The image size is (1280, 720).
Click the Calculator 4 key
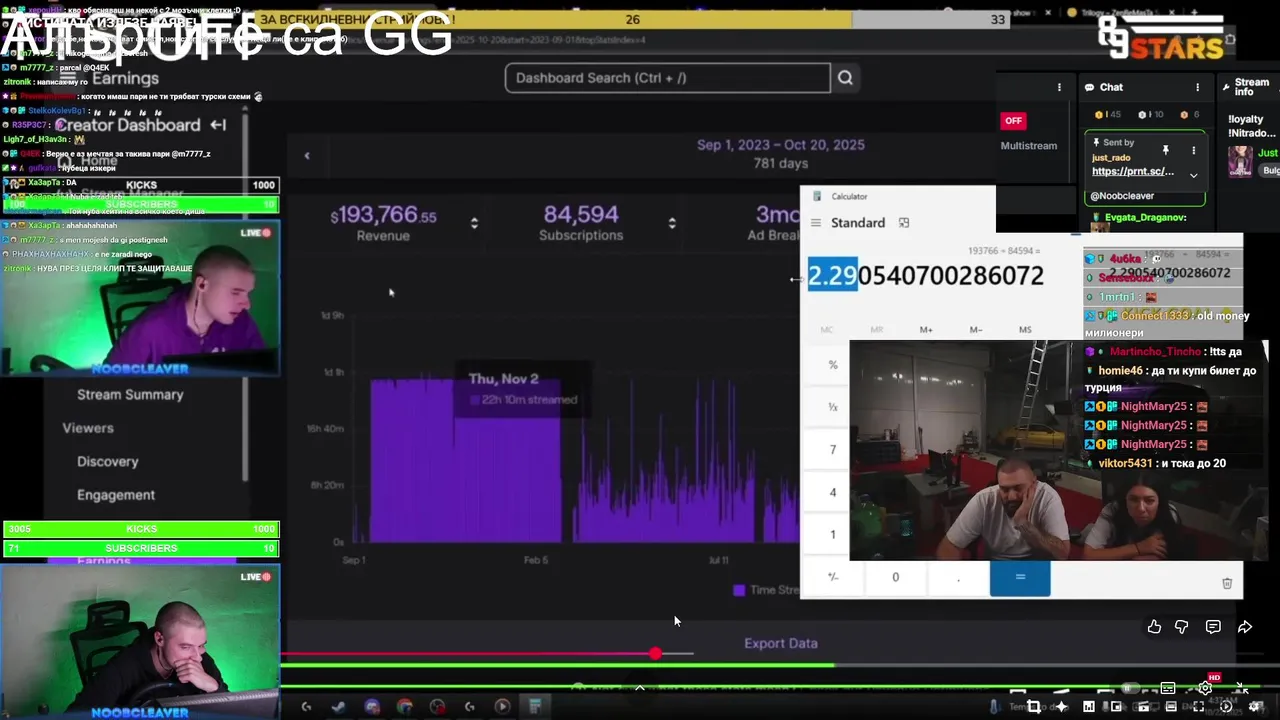832,492
